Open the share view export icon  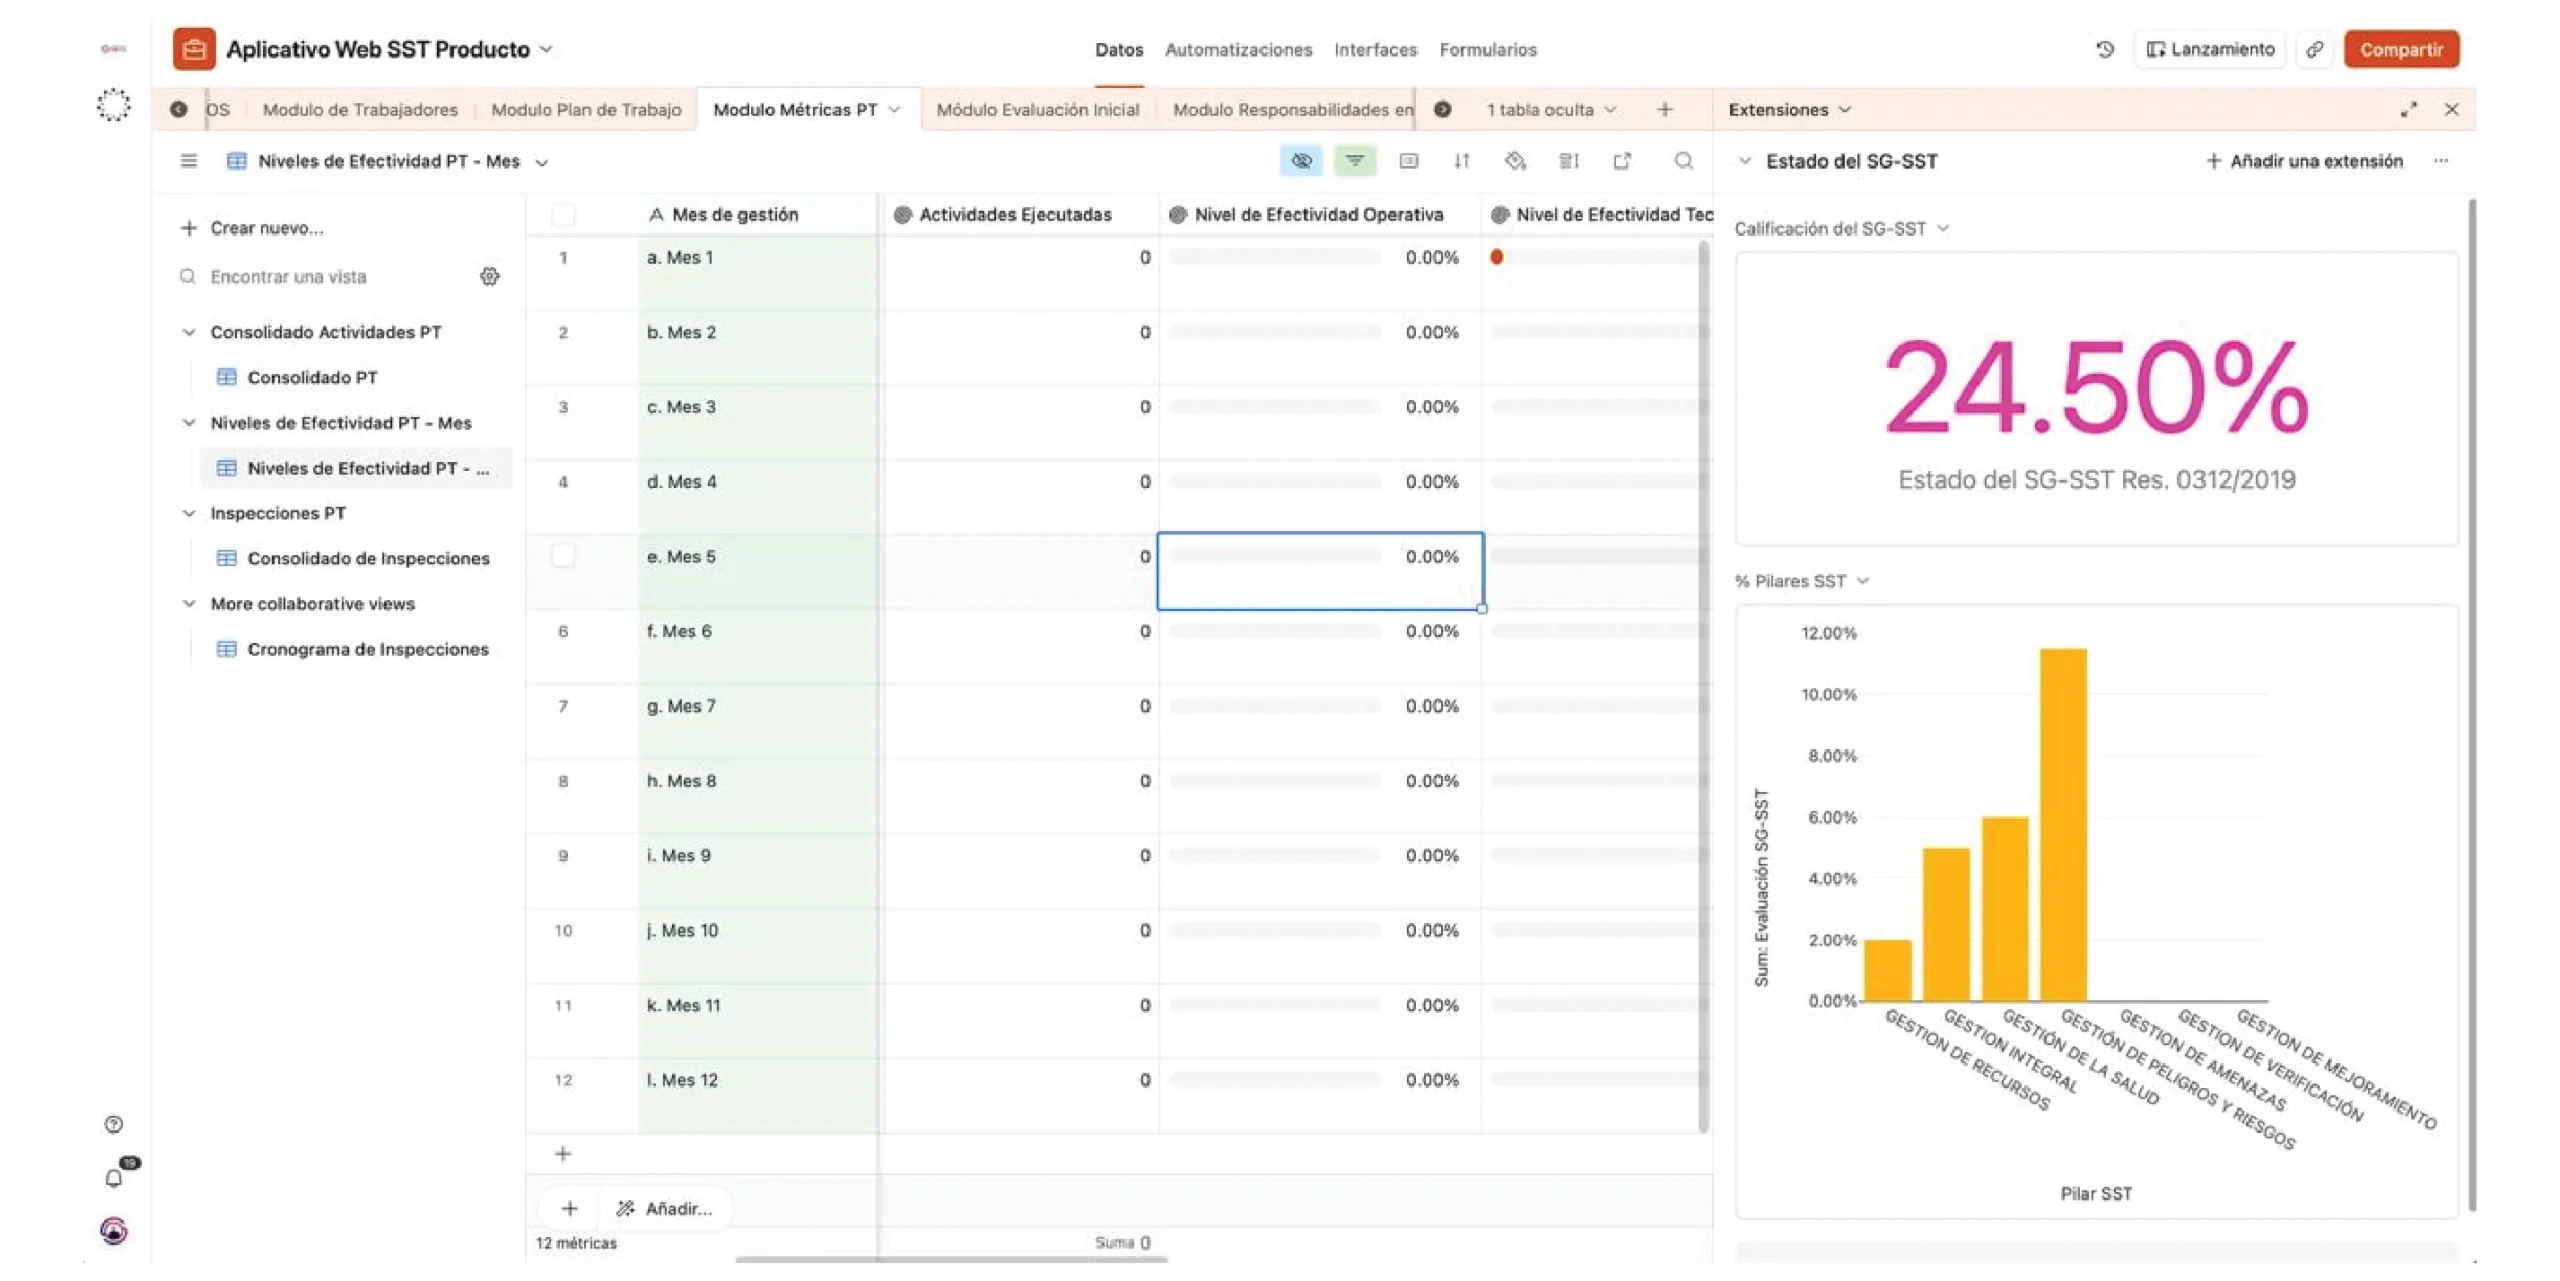click(1622, 161)
